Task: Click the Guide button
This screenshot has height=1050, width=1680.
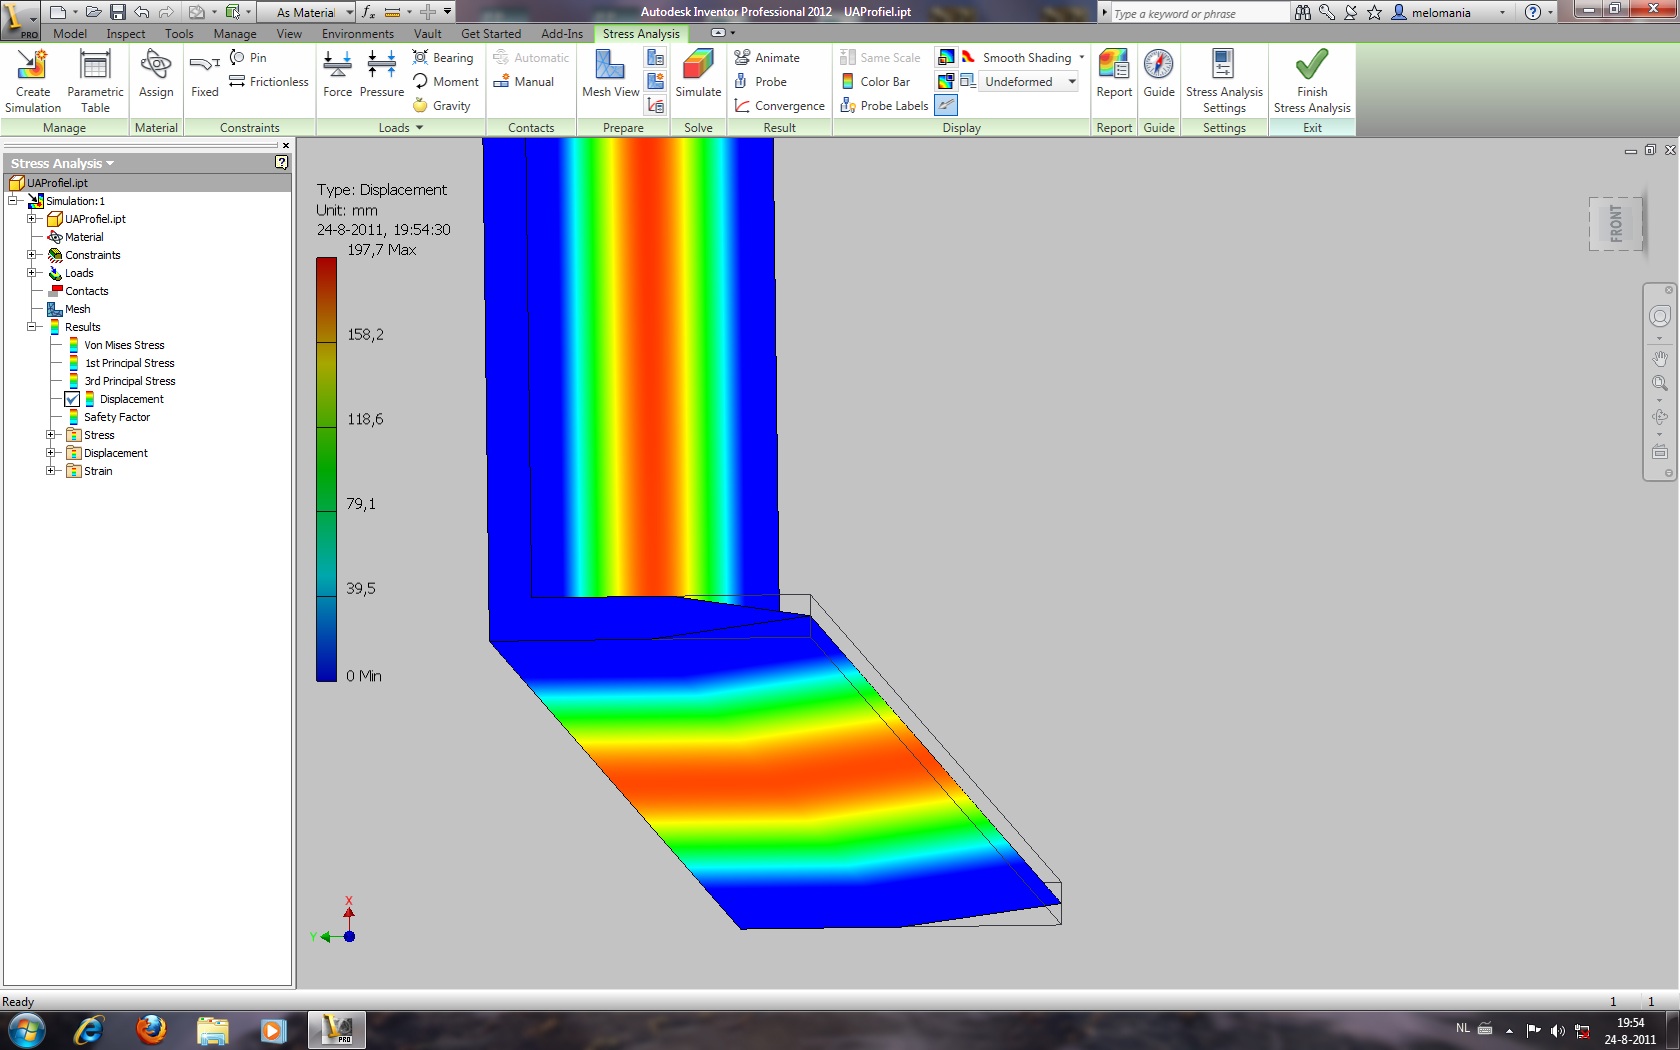Action: [1159, 75]
